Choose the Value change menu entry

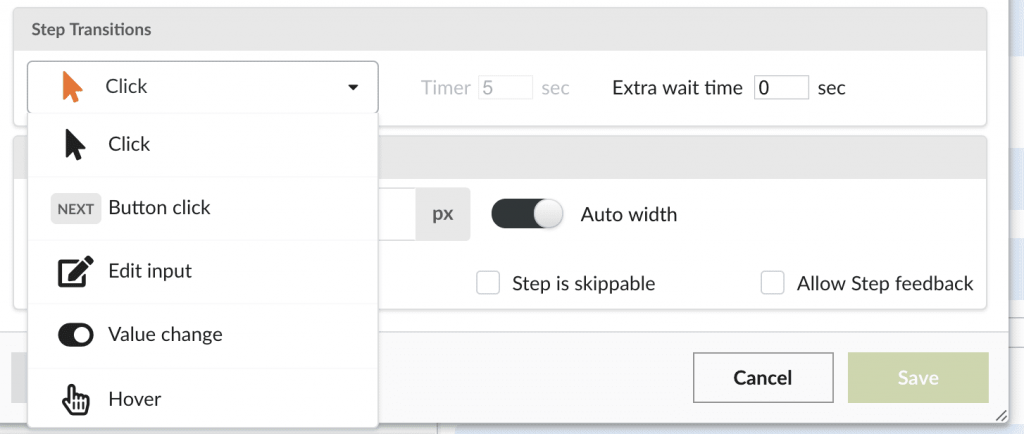(x=202, y=335)
